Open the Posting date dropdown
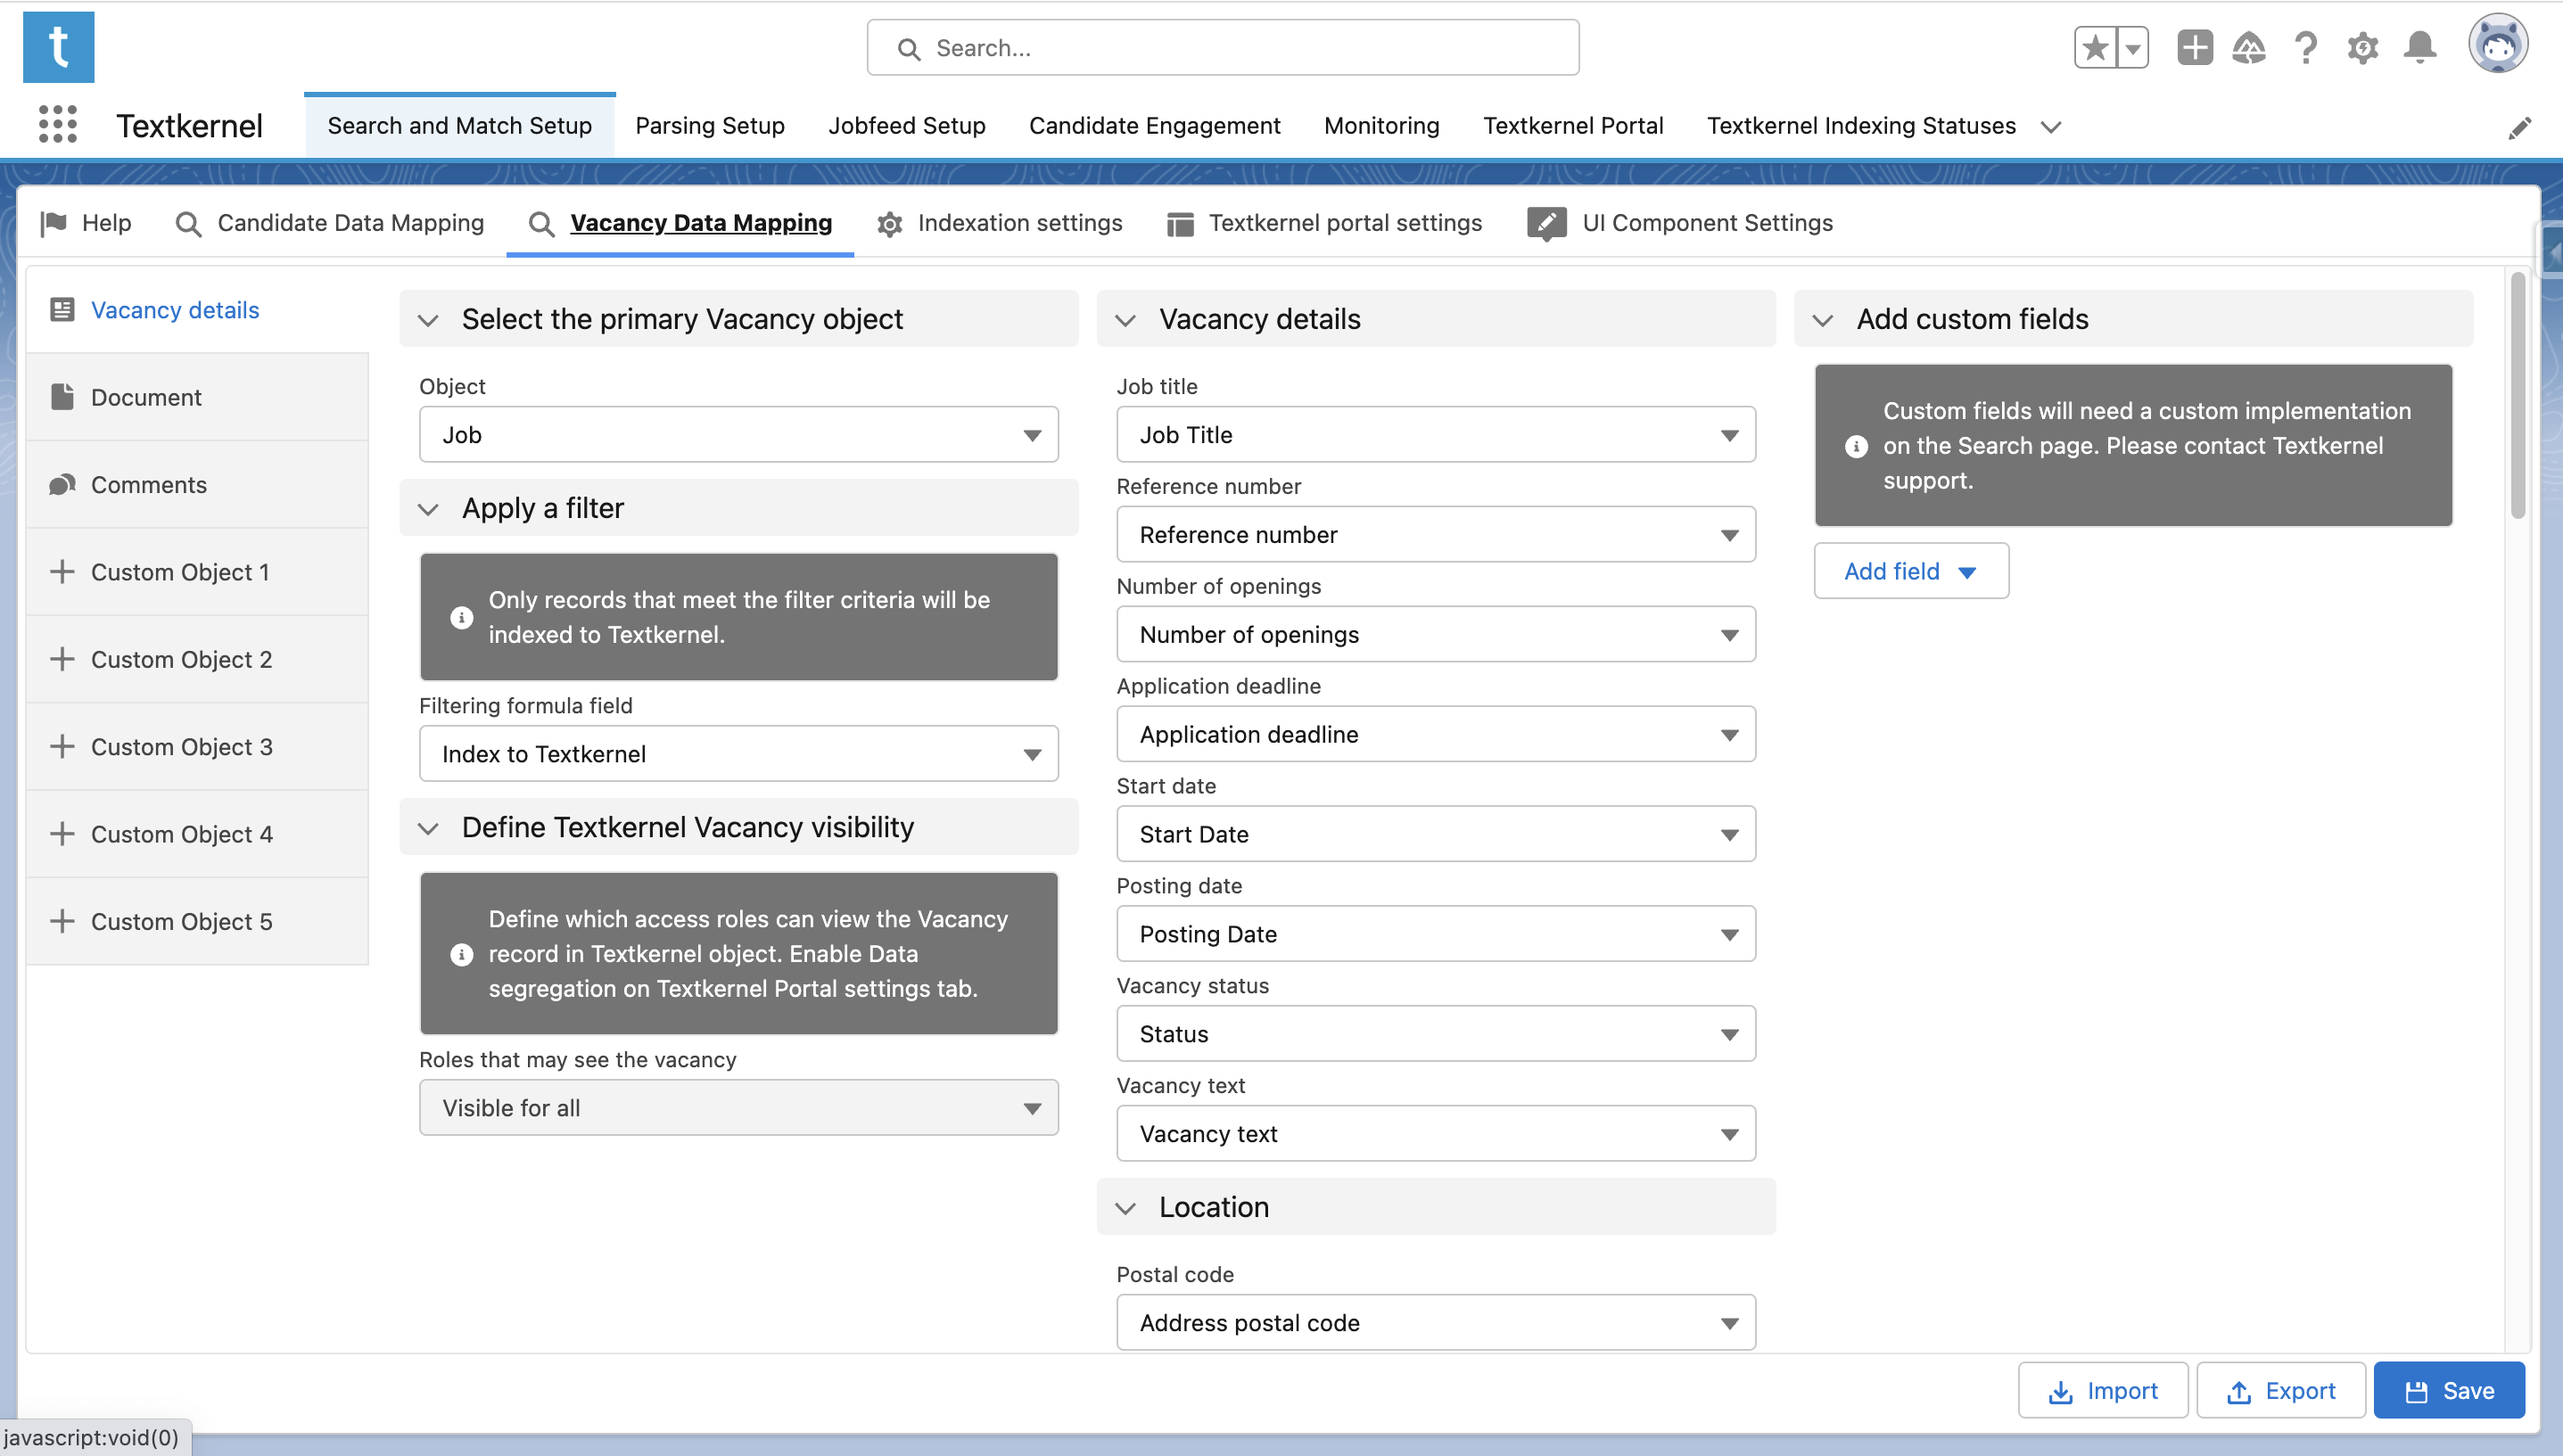The height and width of the screenshot is (1456, 2563). click(1436, 934)
